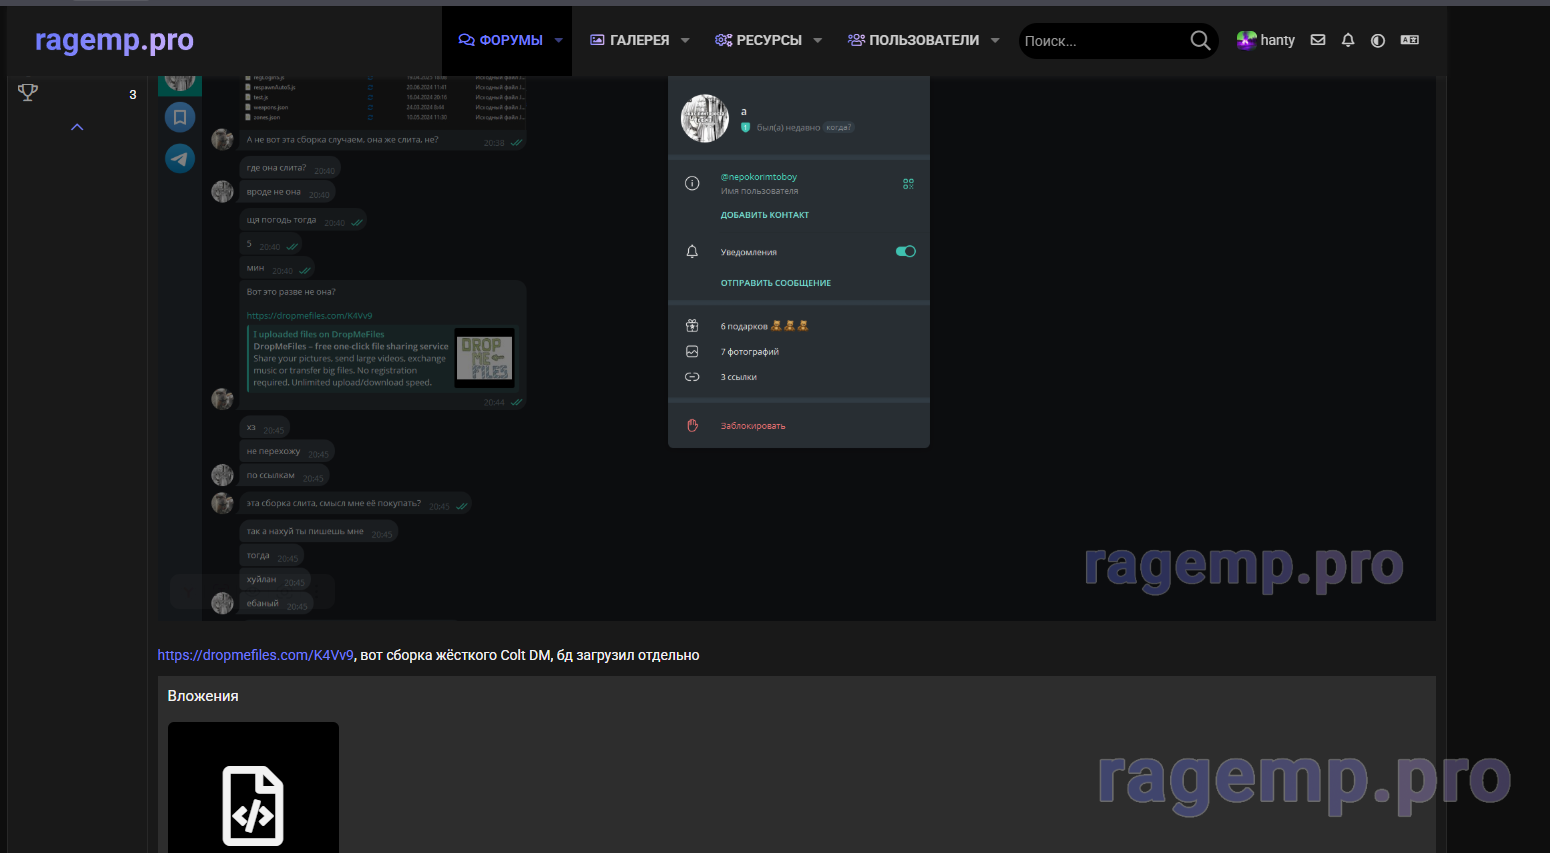Click the search magnifier icon
This screenshot has width=1550, height=853.
[1200, 40]
